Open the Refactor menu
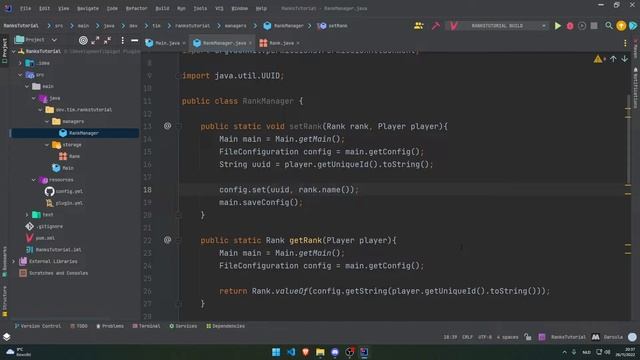 click(136, 8)
